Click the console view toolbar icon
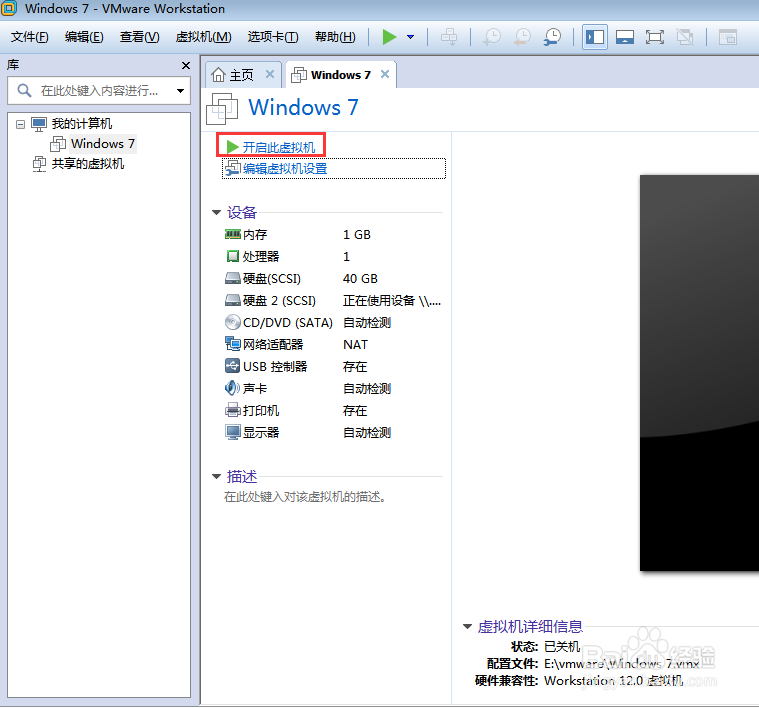The width and height of the screenshot is (759, 708). point(728,37)
